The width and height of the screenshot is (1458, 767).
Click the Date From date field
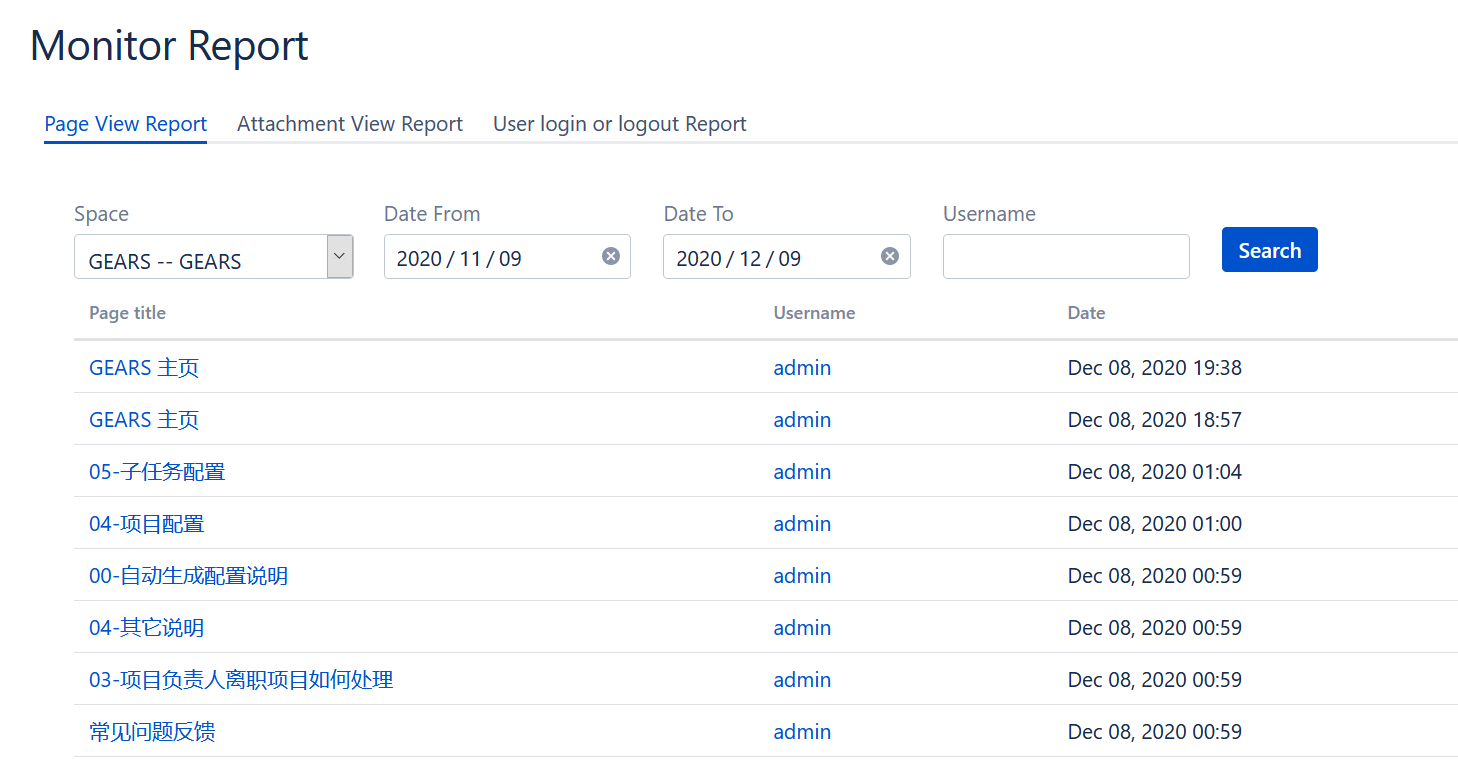pyautogui.click(x=490, y=258)
